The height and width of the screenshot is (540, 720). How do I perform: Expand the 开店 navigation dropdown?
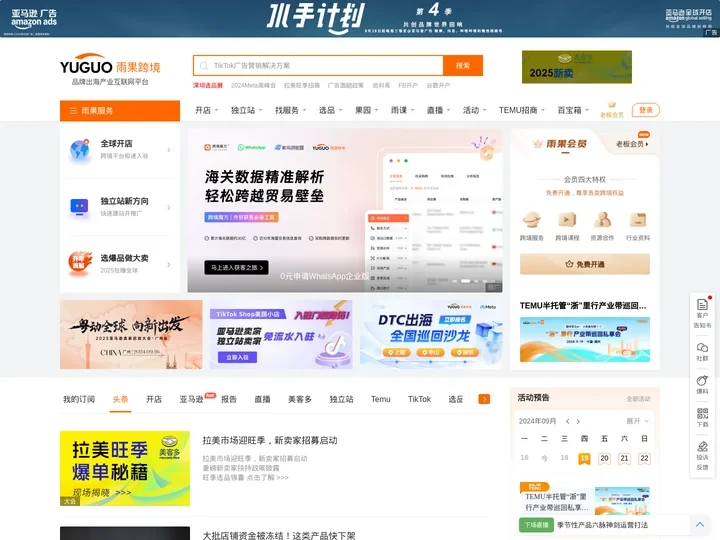(207, 110)
